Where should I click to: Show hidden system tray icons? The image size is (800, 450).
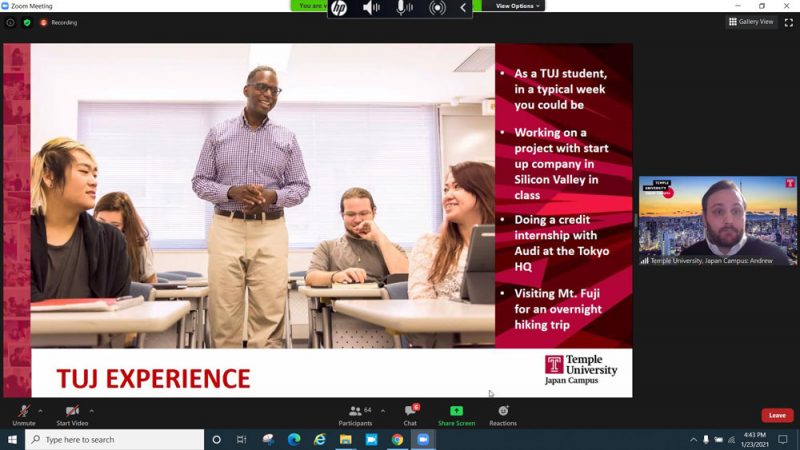click(693, 440)
